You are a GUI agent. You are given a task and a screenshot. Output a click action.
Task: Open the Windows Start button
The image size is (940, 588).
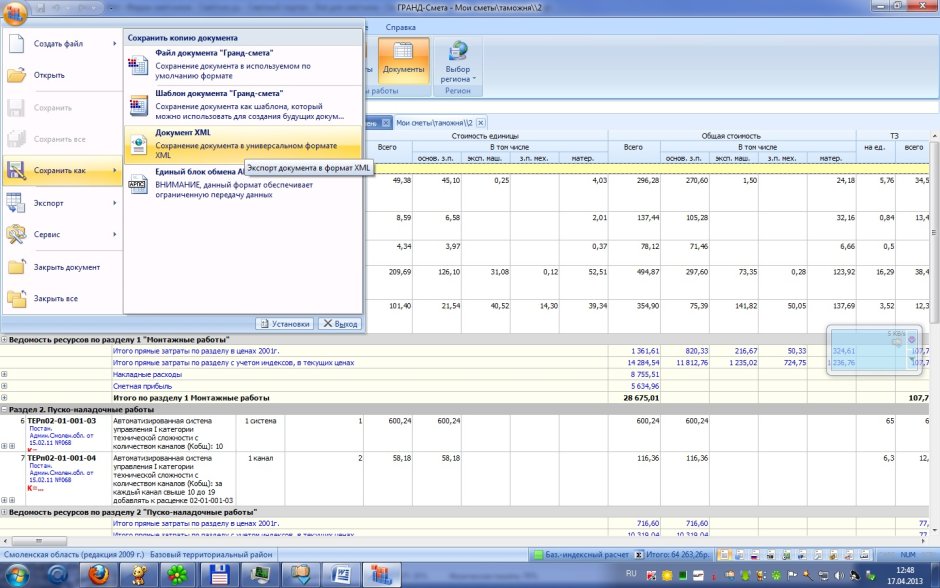pyautogui.click(x=16, y=575)
